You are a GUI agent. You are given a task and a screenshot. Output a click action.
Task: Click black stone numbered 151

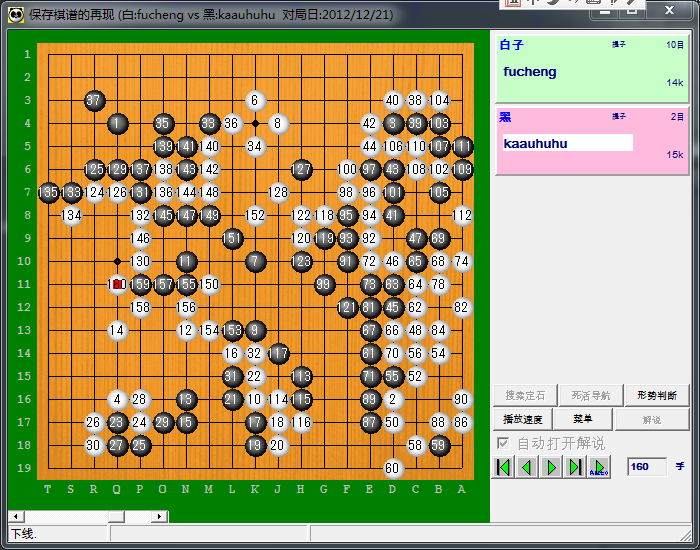[232, 238]
